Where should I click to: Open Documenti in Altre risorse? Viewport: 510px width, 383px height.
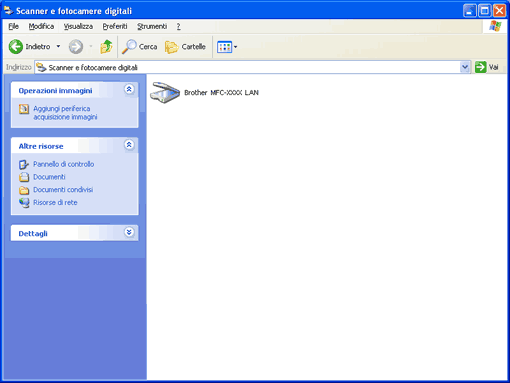(x=49, y=177)
